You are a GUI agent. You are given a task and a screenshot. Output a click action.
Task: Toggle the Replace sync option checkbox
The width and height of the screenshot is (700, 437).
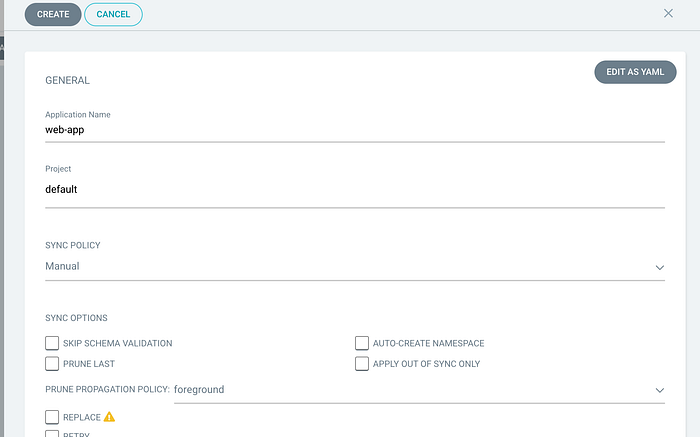coord(52,417)
